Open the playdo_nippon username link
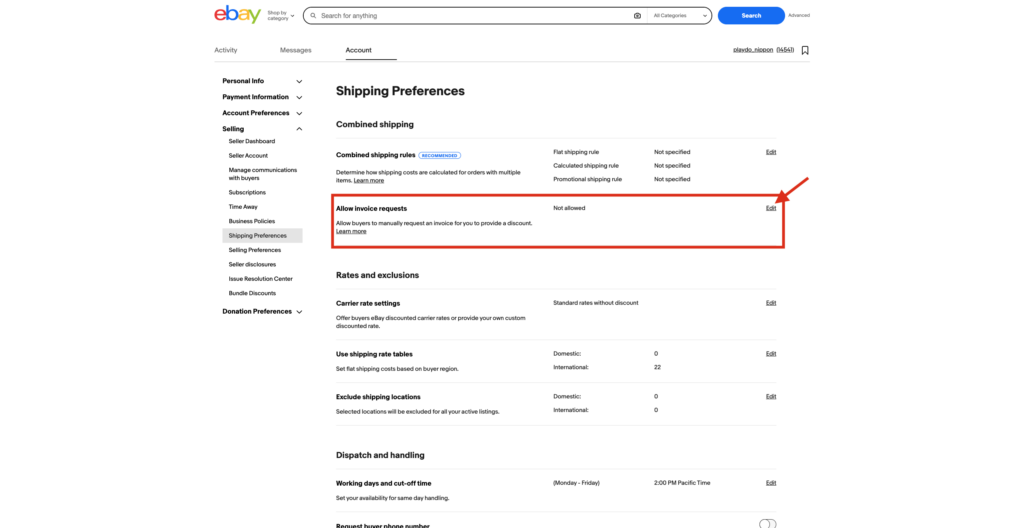Screen dimensions: 1024x528 click(x=753, y=50)
